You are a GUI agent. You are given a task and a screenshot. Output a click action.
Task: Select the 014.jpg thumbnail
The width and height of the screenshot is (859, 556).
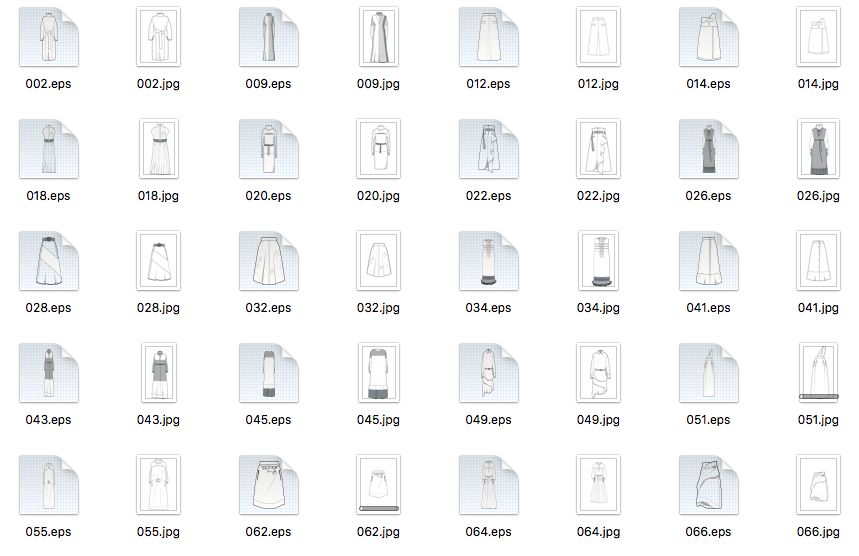point(818,37)
